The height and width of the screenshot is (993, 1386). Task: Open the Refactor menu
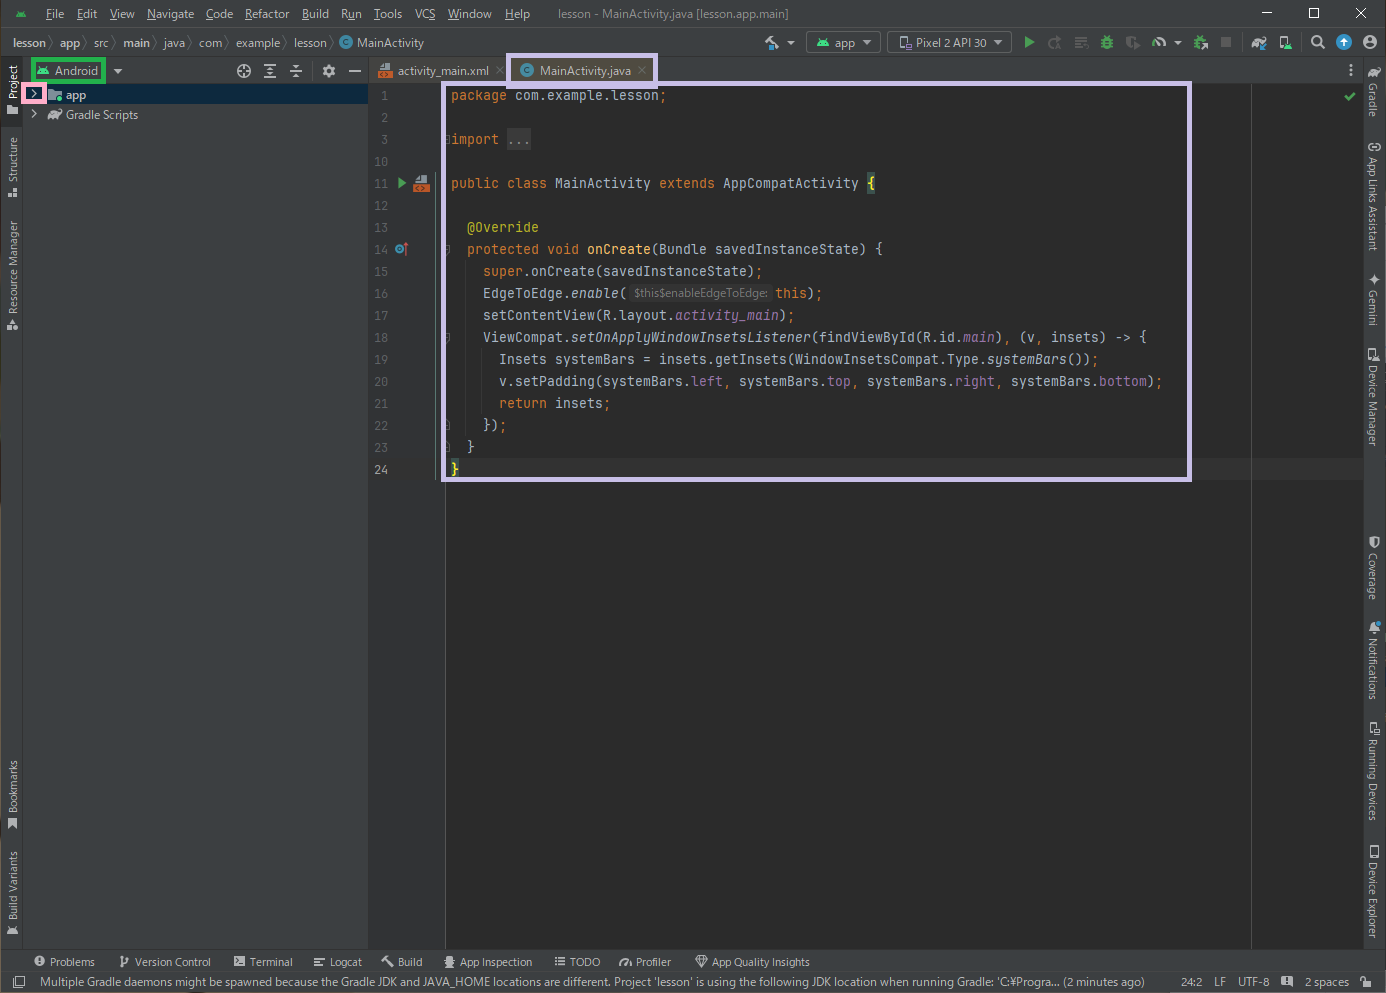point(267,14)
